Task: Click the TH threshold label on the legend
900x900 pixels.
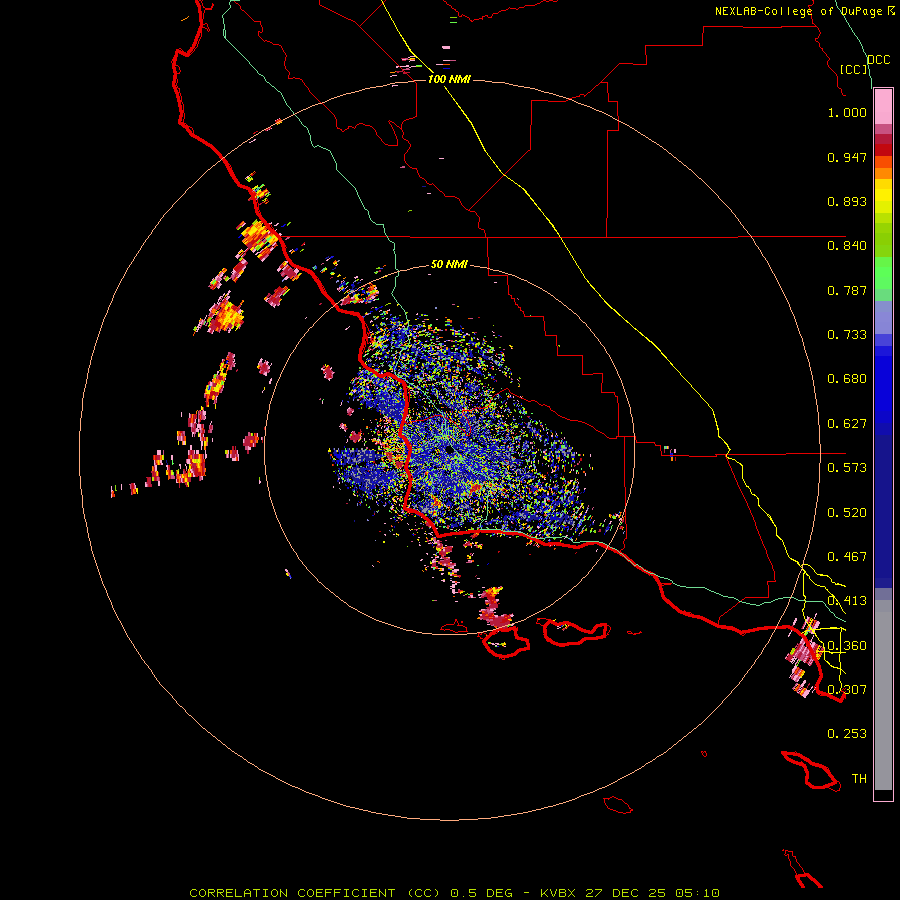Action: 859,779
